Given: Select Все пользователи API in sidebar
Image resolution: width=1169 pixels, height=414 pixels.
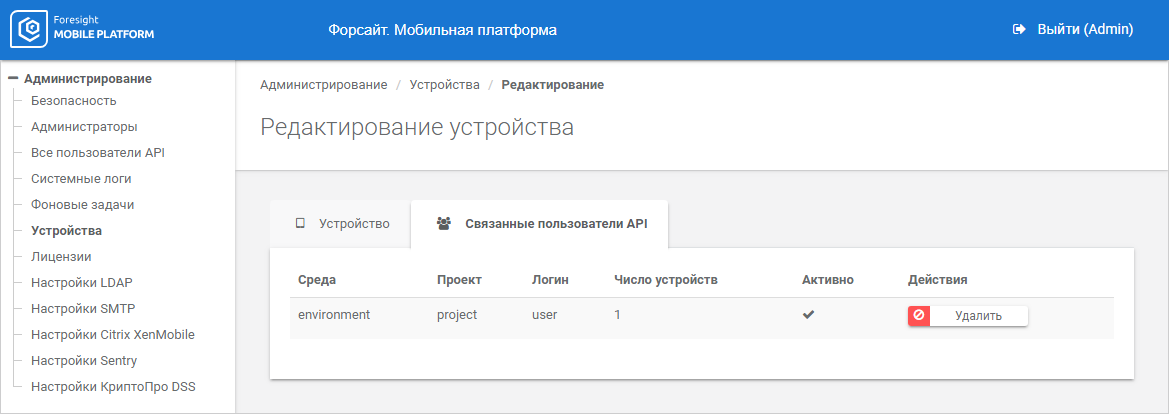Looking at the screenshot, I should pyautogui.click(x=97, y=153).
